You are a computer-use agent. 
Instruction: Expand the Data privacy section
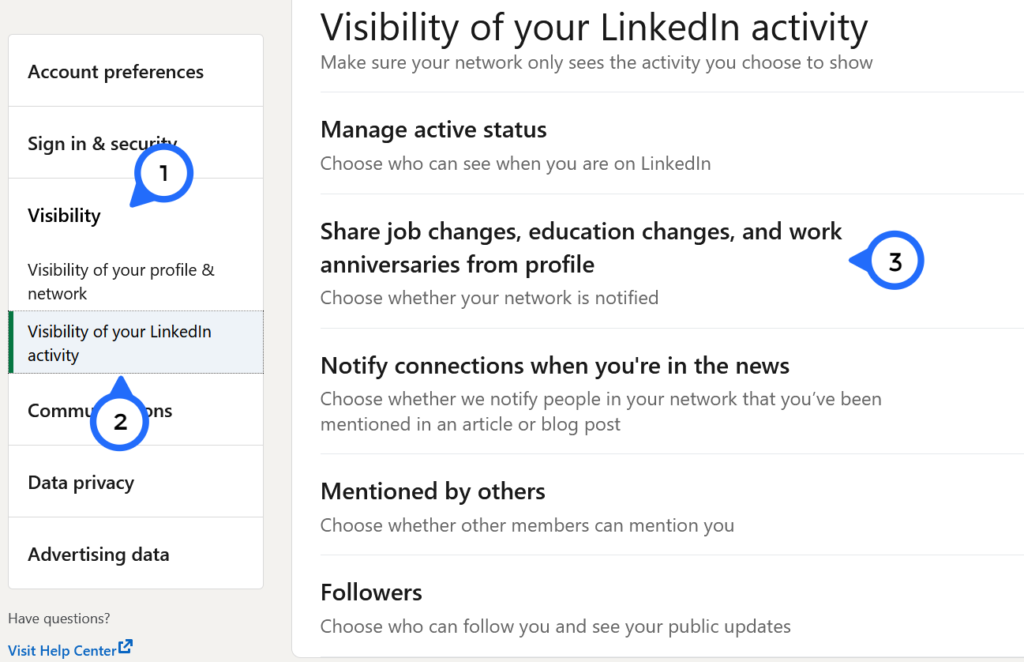tap(136, 482)
